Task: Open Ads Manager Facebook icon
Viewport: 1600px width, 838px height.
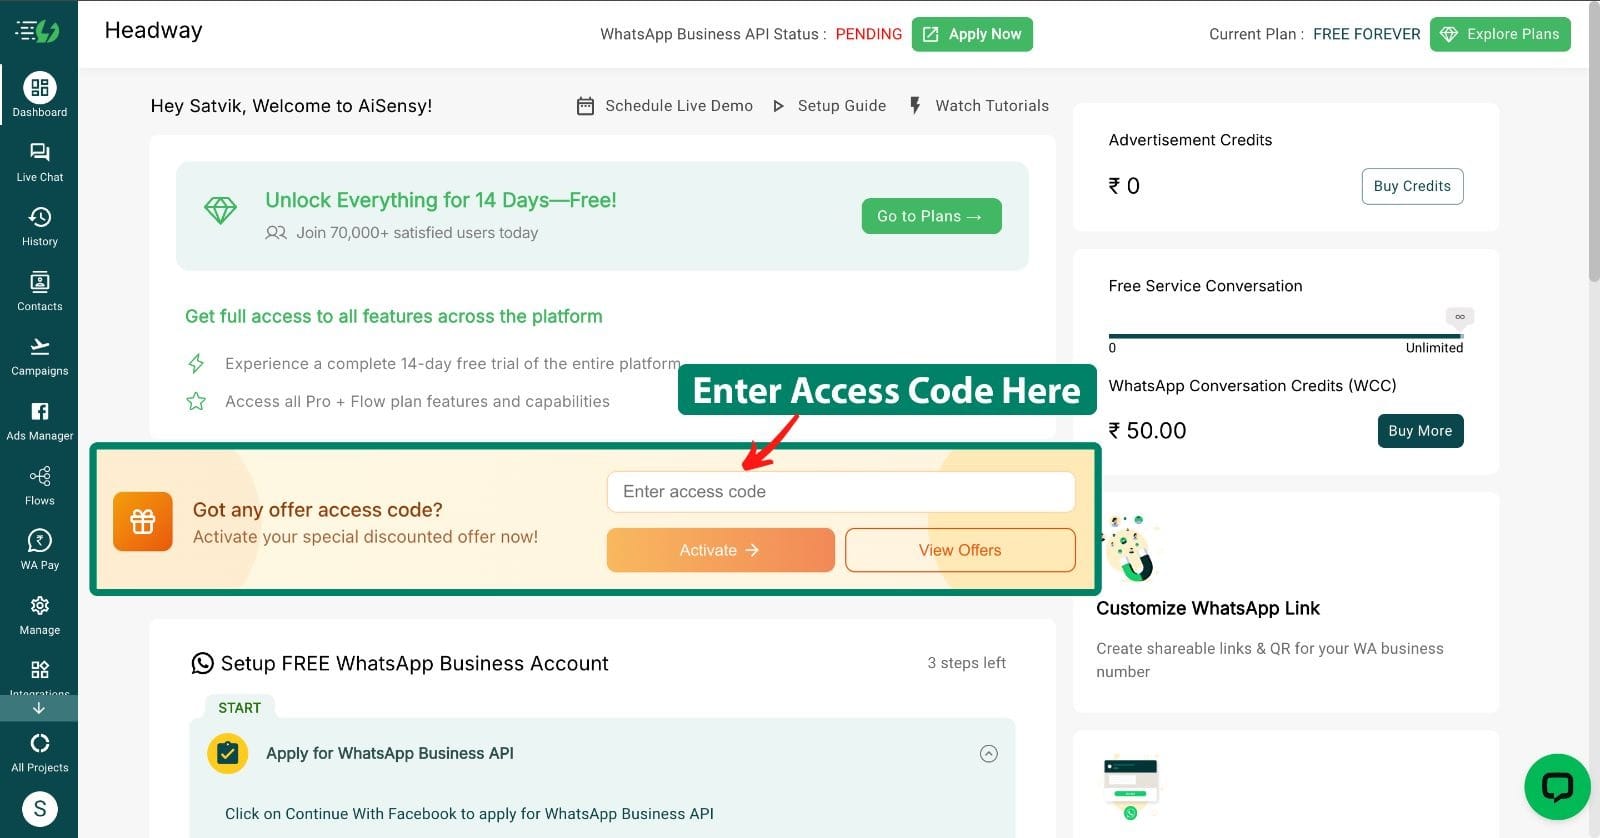Action: click(x=40, y=411)
